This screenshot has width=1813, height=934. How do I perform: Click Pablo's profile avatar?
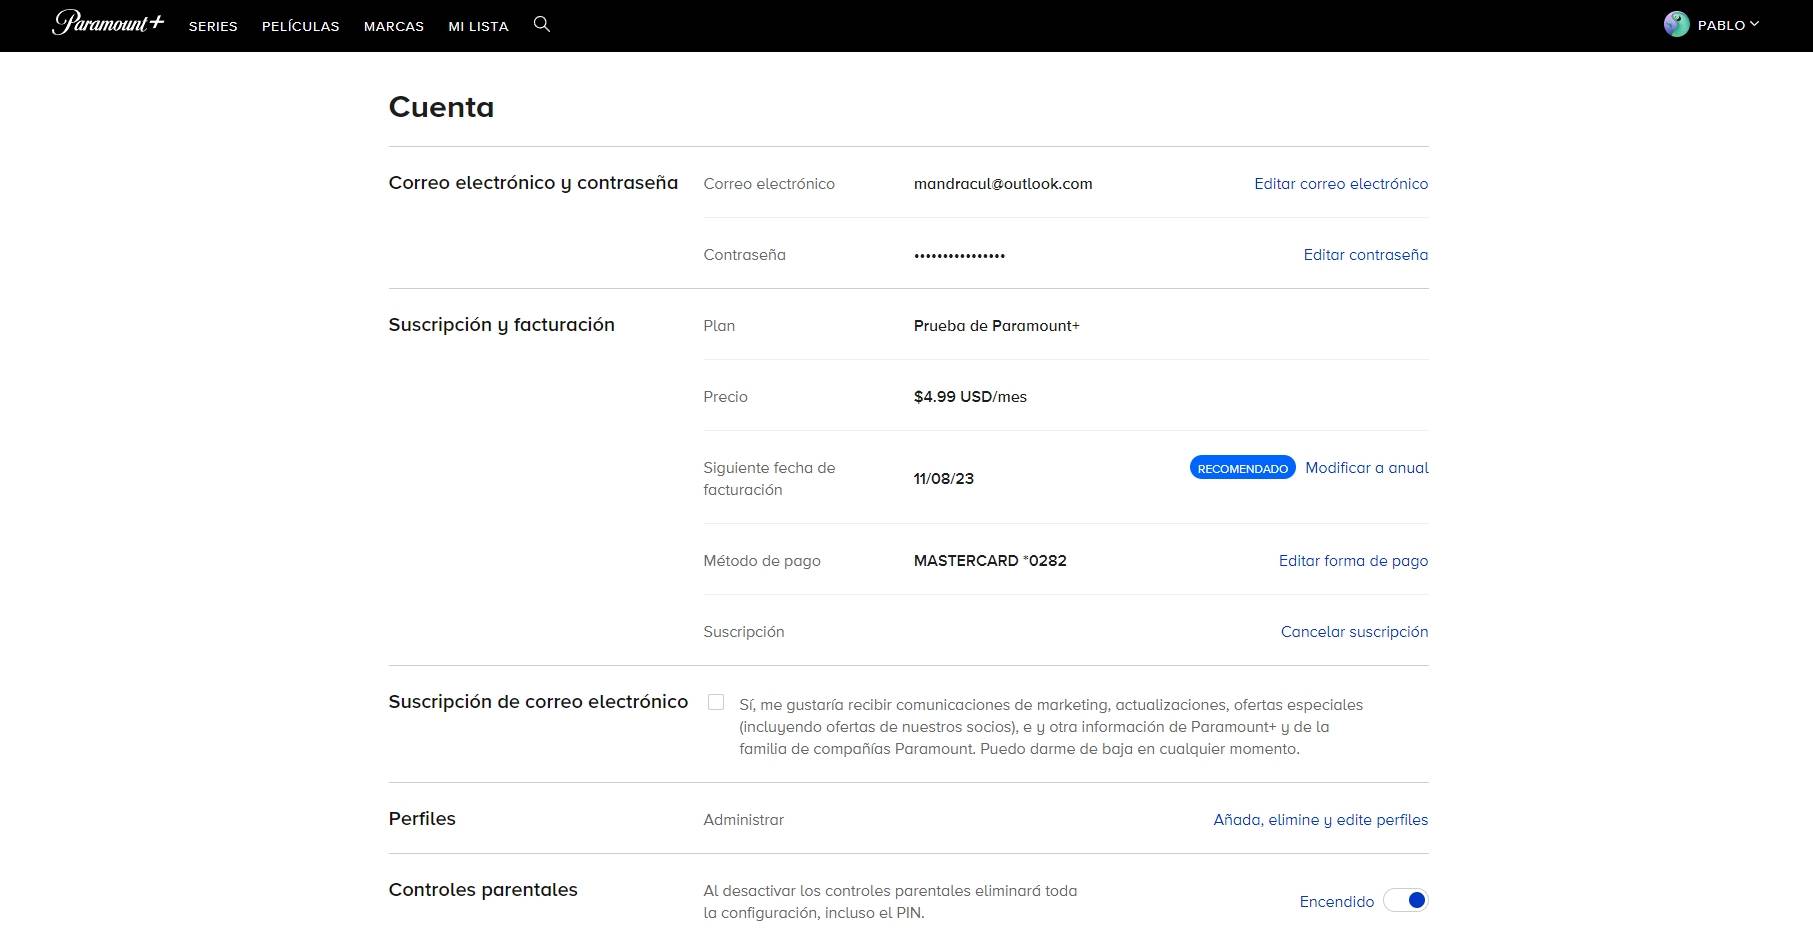tap(1676, 25)
